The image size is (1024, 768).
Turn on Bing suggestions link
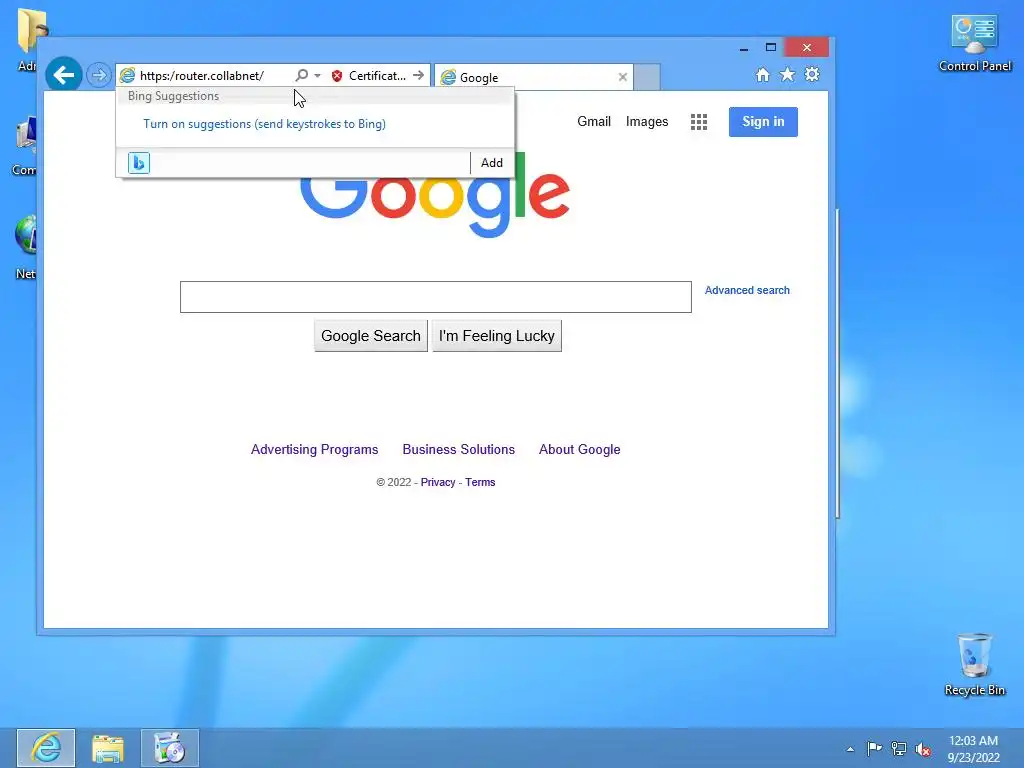264,124
